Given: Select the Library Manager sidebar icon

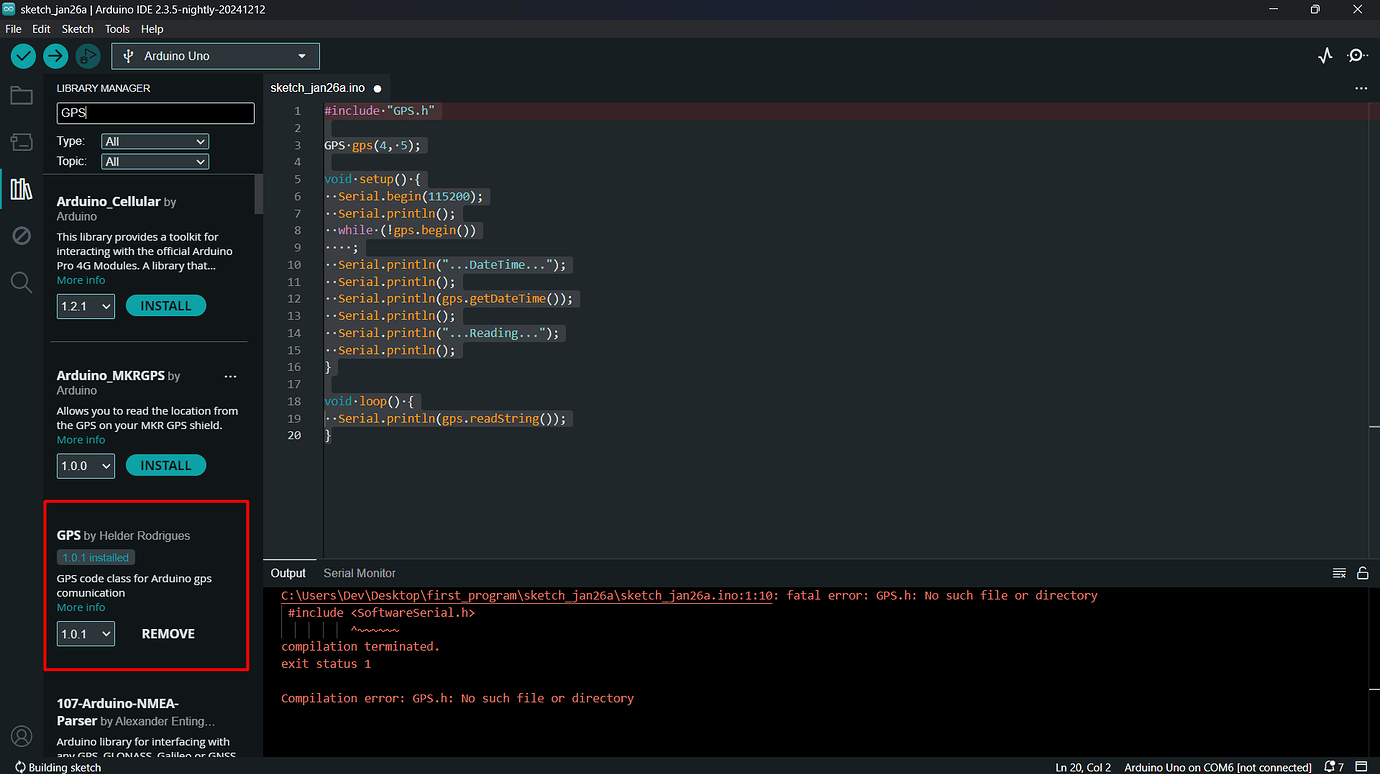Looking at the screenshot, I should (x=21, y=188).
